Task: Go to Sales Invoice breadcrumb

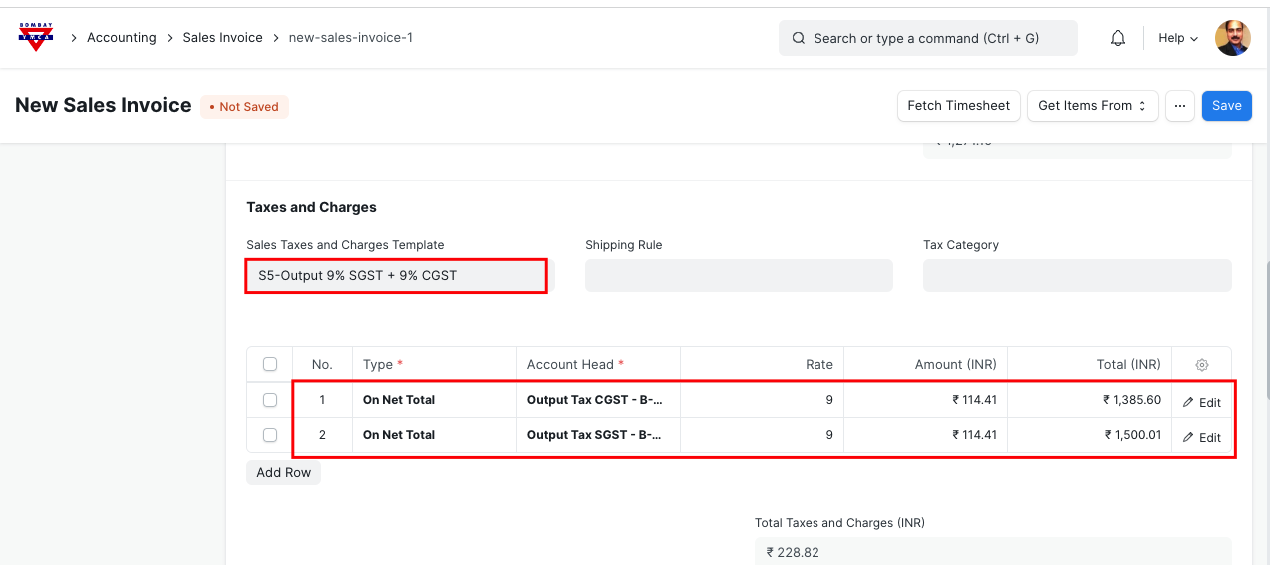Action: 222,38
